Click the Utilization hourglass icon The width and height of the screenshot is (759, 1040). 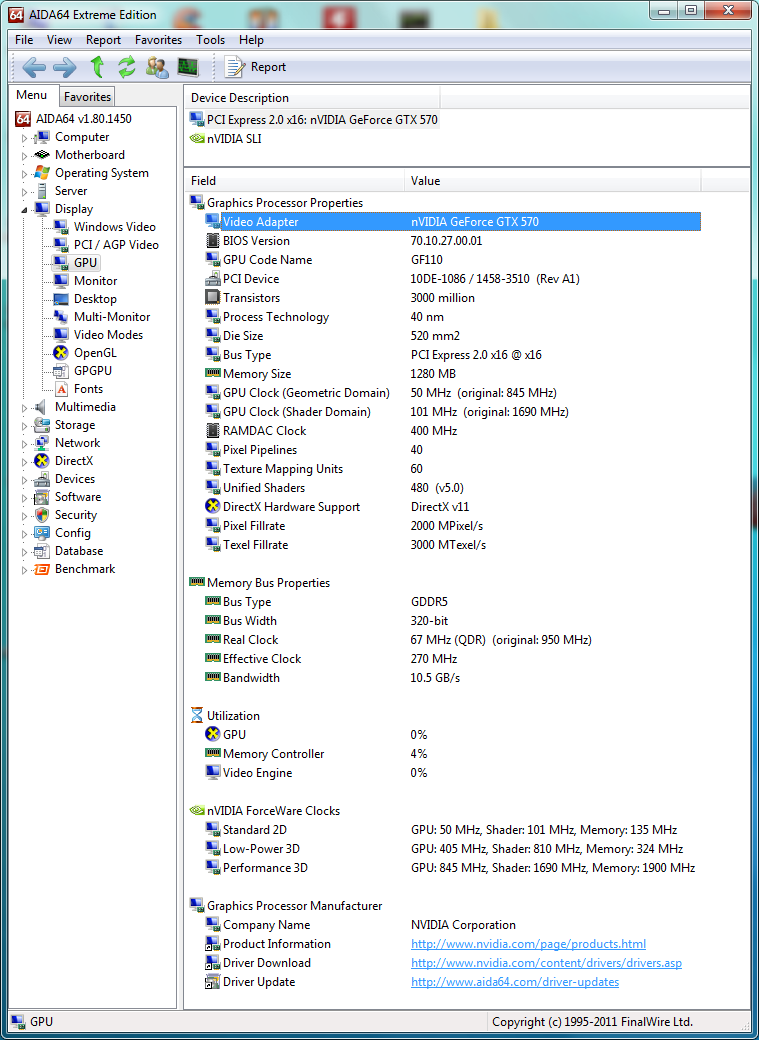197,716
